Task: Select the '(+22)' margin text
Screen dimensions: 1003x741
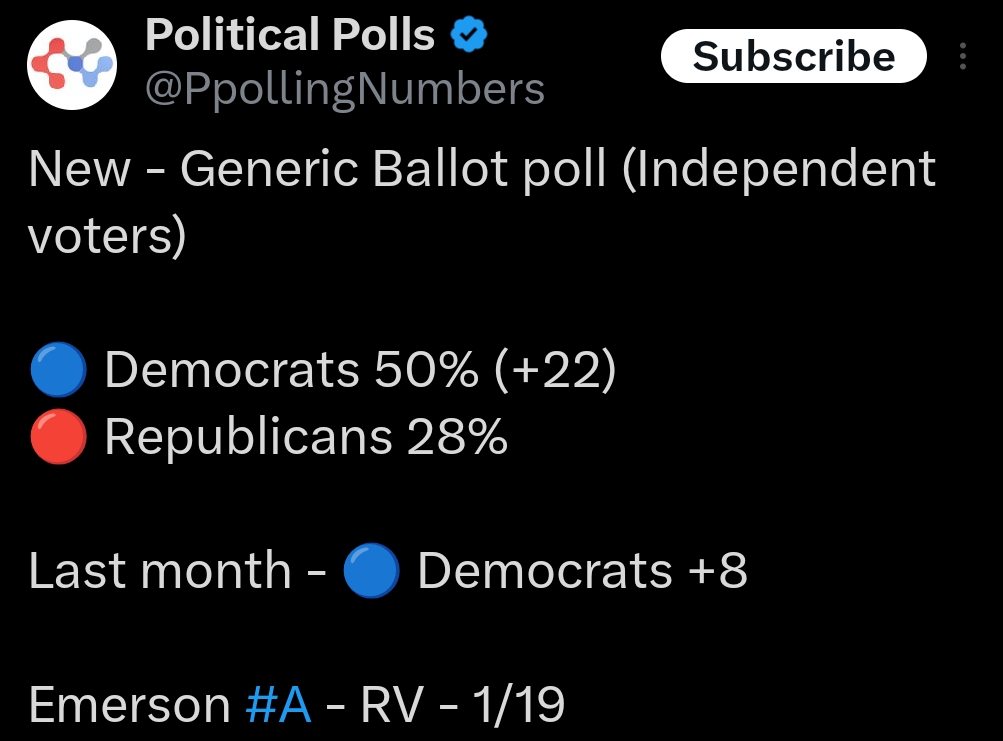Action: click(x=553, y=371)
